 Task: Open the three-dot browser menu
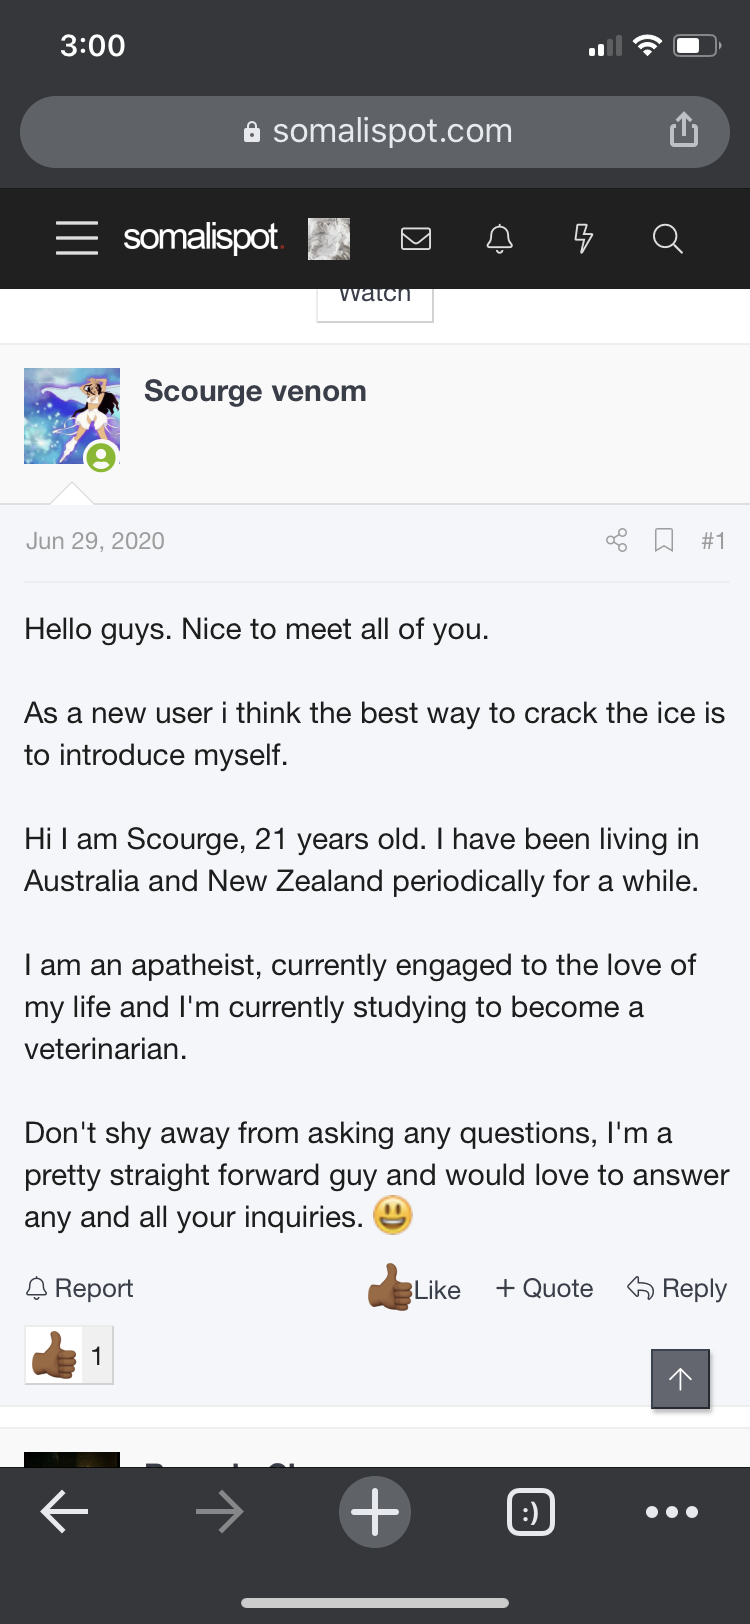click(x=672, y=1512)
